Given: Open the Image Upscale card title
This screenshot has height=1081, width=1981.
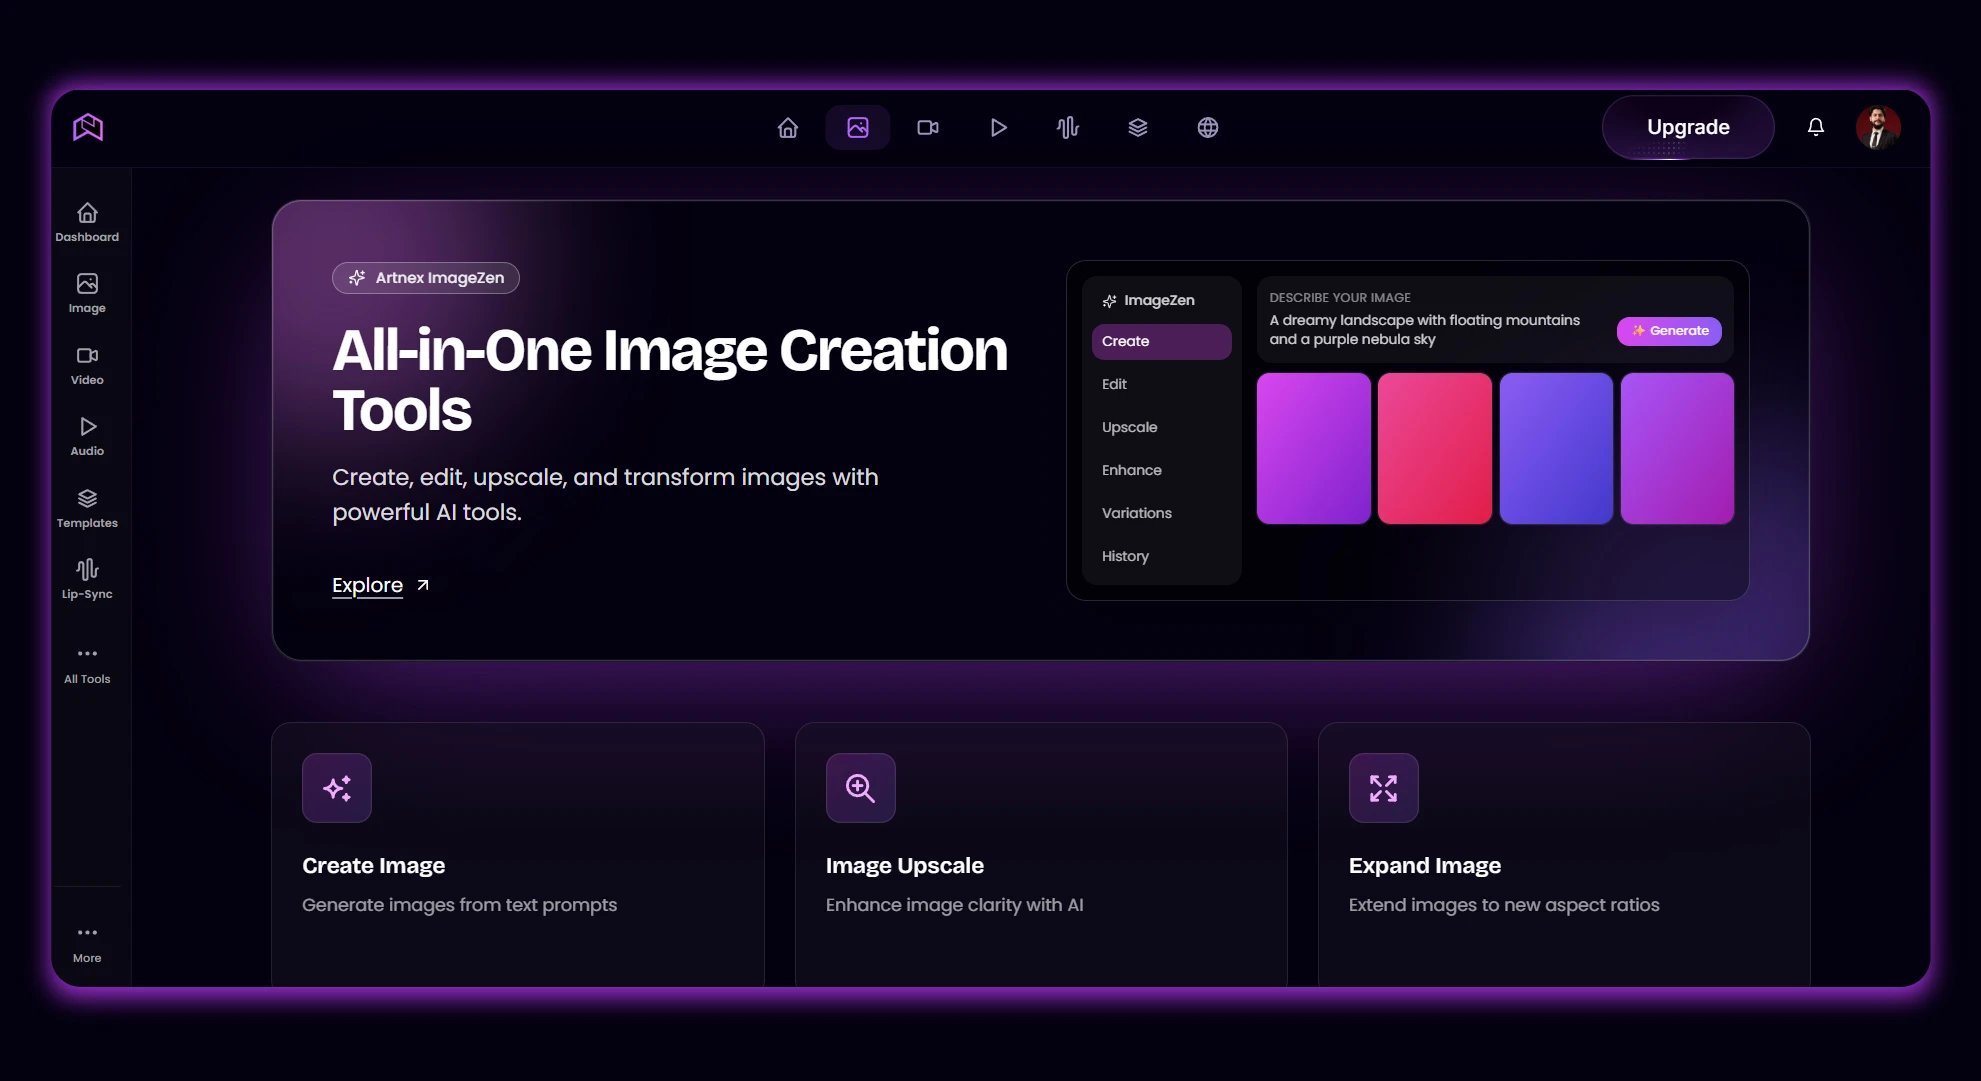Looking at the screenshot, I should pos(905,866).
